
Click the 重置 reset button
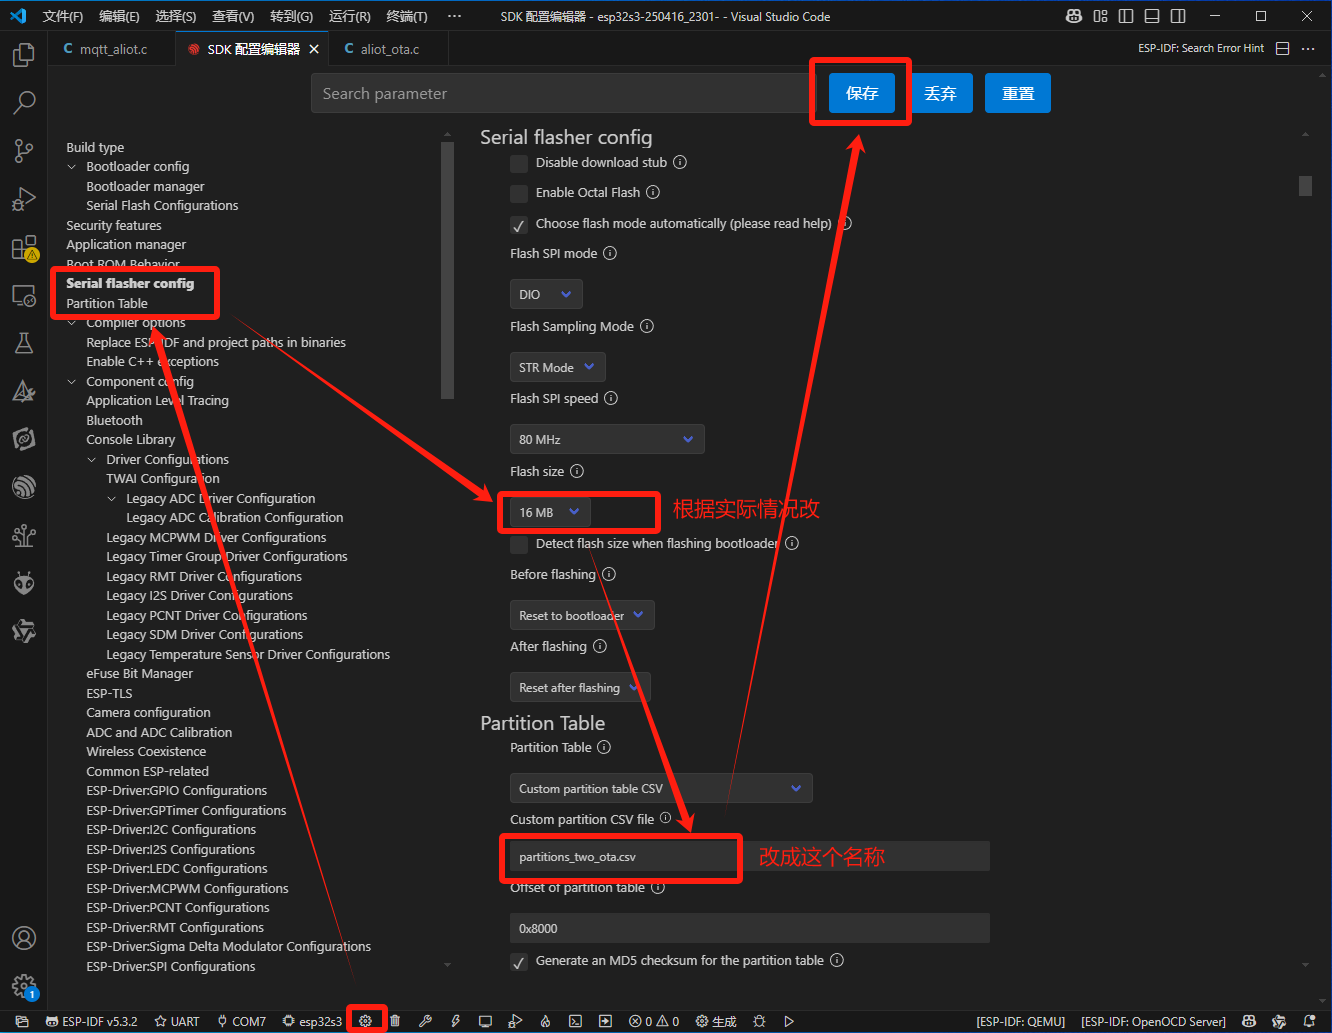click(1018, 93)
